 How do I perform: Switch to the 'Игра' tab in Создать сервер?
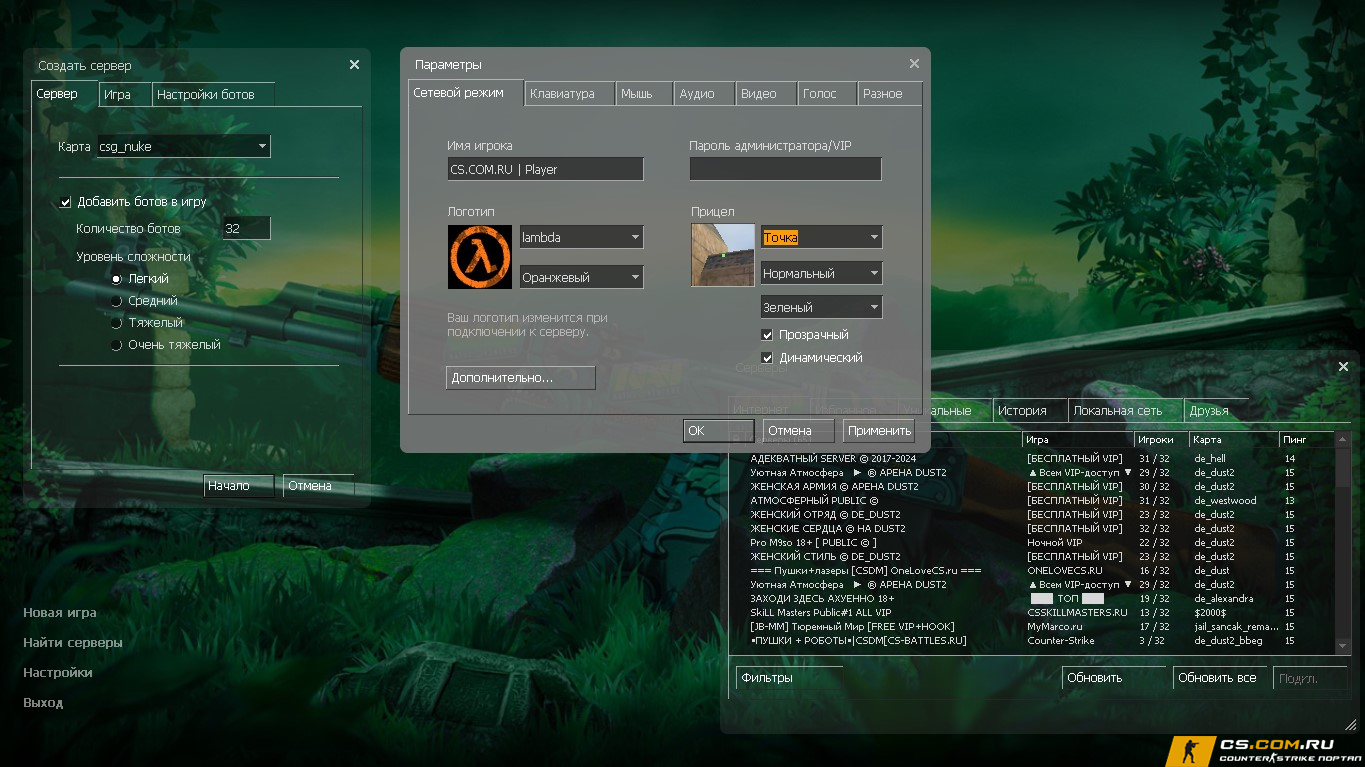[125, 94]
